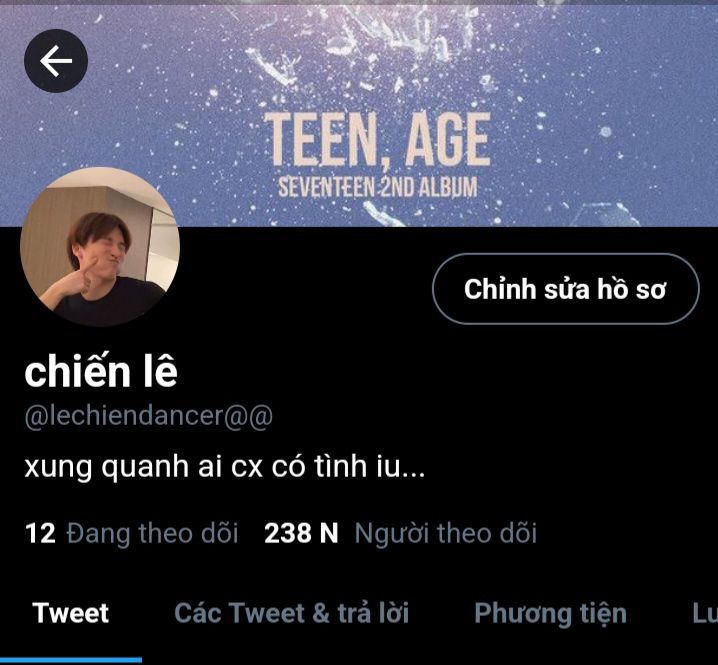This screenshot has height=665, width=718.
Task: Tap the SEVENTEEN 2ND ALBUM caption in banner
Action: (378, 188)
